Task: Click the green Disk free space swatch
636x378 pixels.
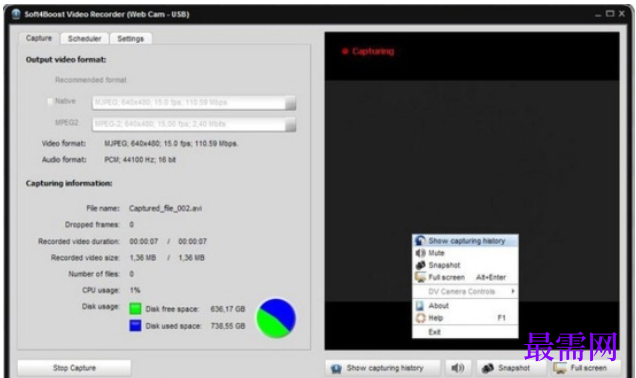Action: [x=135, y=309]
